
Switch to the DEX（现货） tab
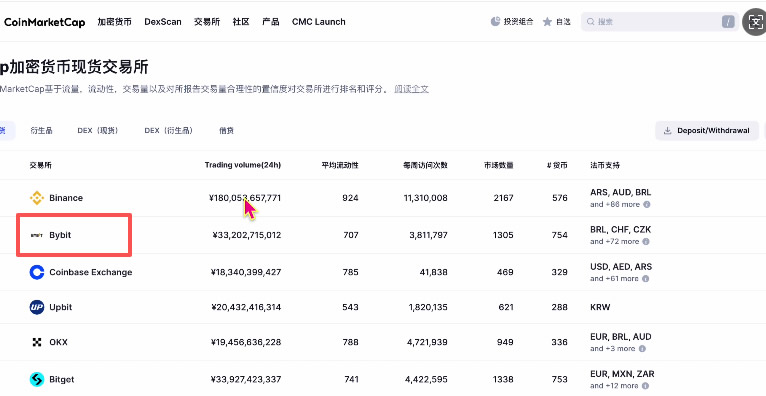(98, 131)
